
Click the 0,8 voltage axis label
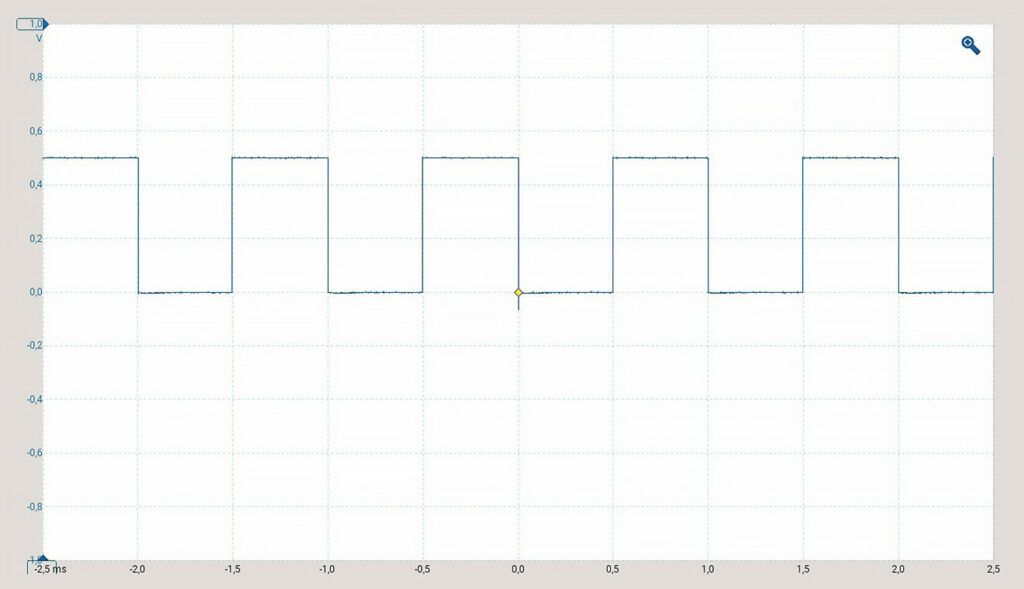tap(35, 78)
